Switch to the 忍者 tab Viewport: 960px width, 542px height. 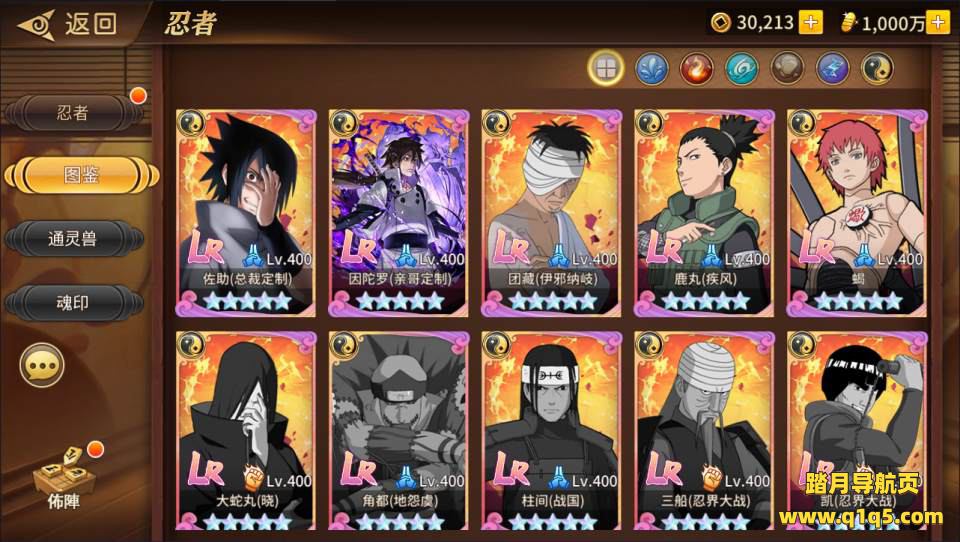point(73,113)
